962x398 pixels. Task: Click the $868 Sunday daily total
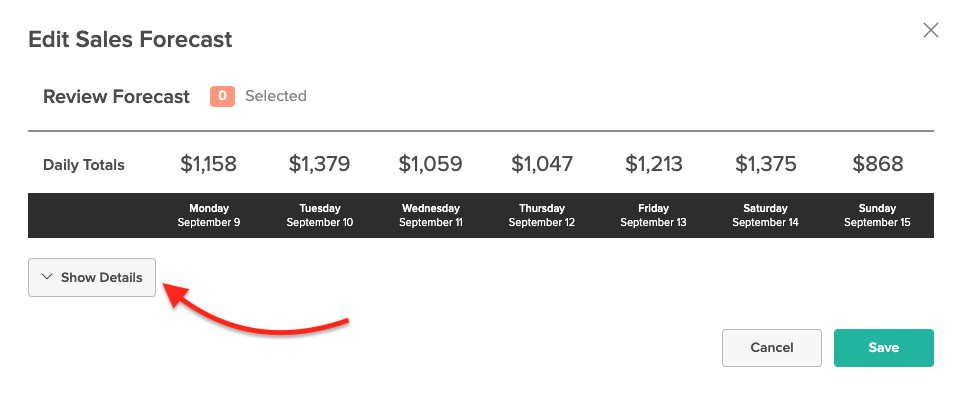click(x=878, y=164)
